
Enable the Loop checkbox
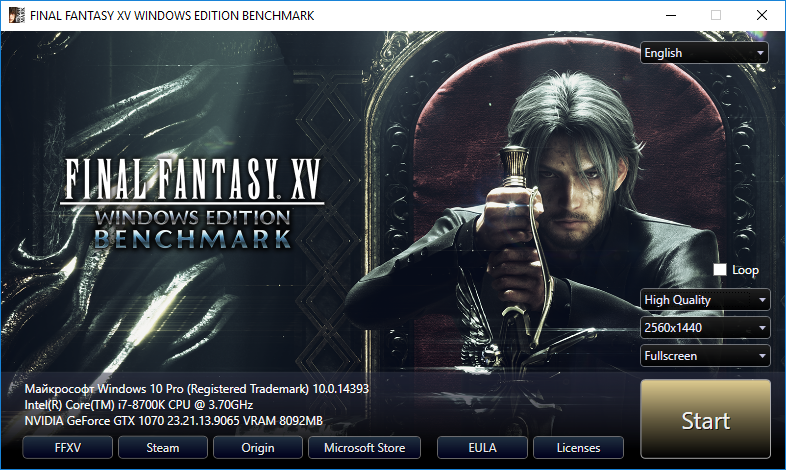(x=720, y=270)
